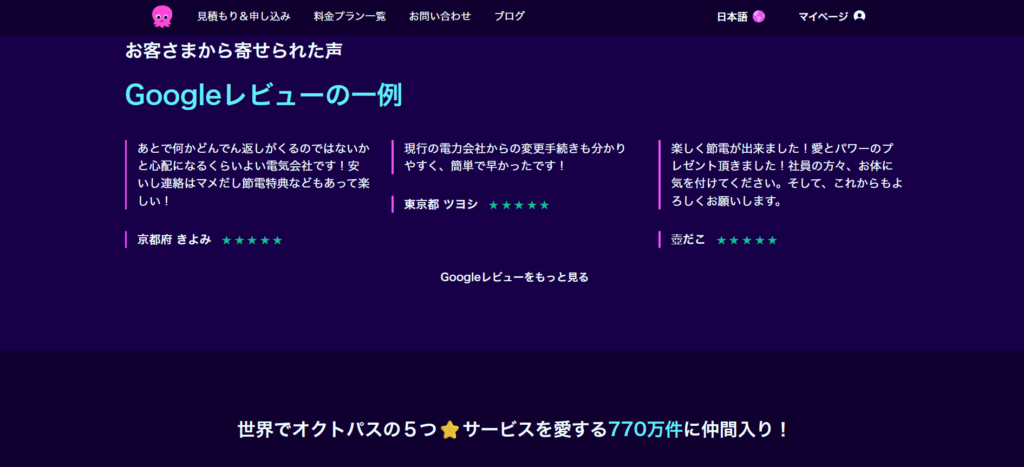Click the yellow star emoji in the bottom heading
Viewport: 1024px width, 467px height.
click(x=450, y=430)
